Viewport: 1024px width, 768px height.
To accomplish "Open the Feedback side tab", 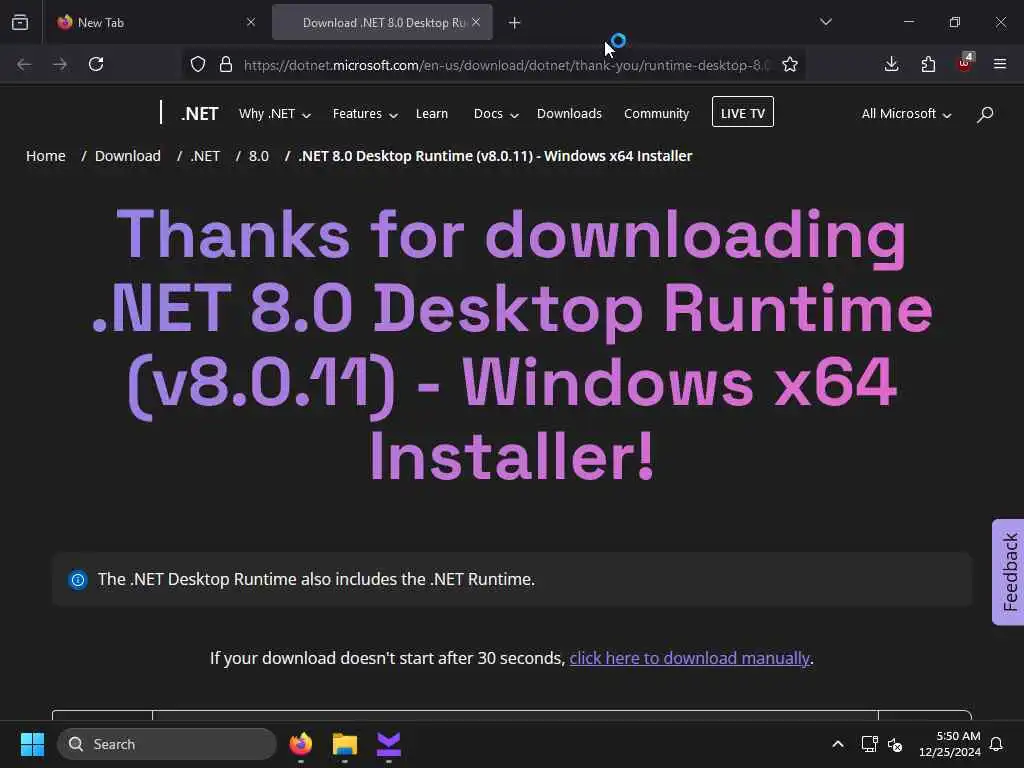I will pos(1008,572).
